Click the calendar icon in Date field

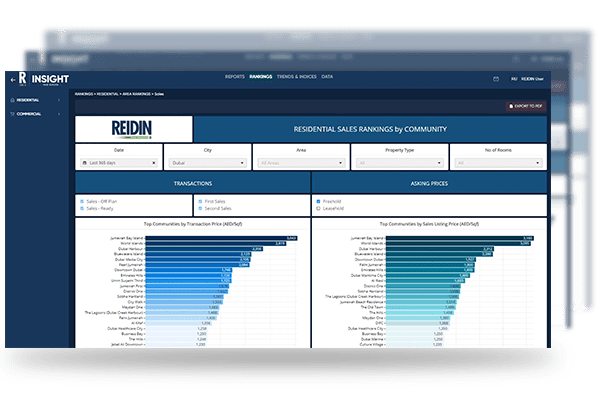click(84, 163)
